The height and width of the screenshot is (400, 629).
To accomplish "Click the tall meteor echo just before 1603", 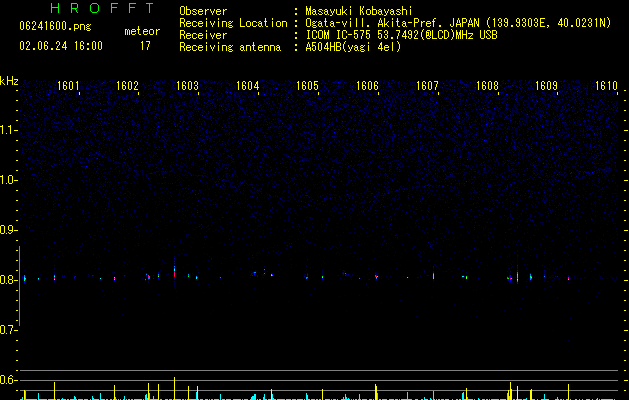I will click(x=174, y=271).
